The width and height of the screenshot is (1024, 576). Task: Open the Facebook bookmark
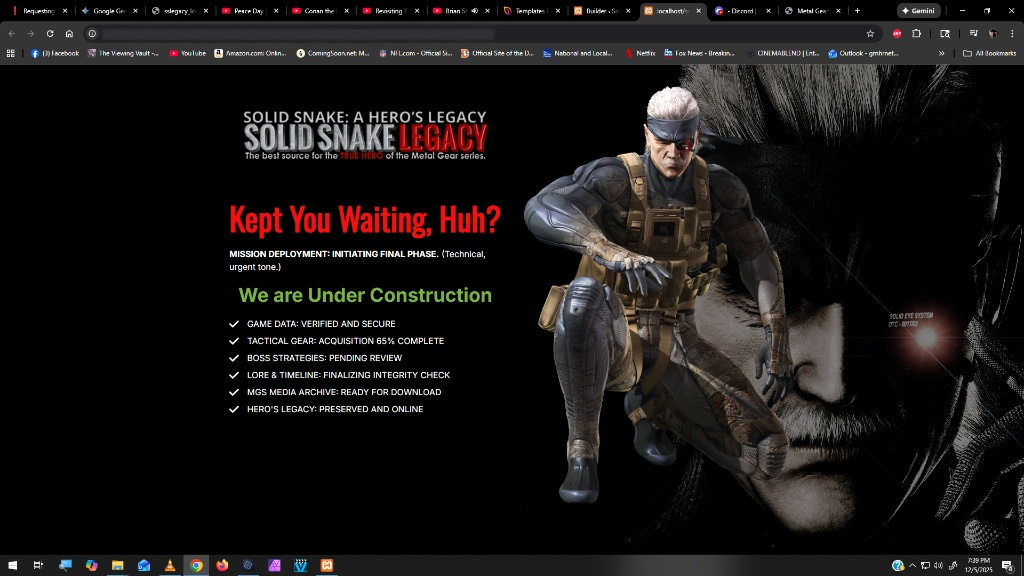(x=55, y=54)
